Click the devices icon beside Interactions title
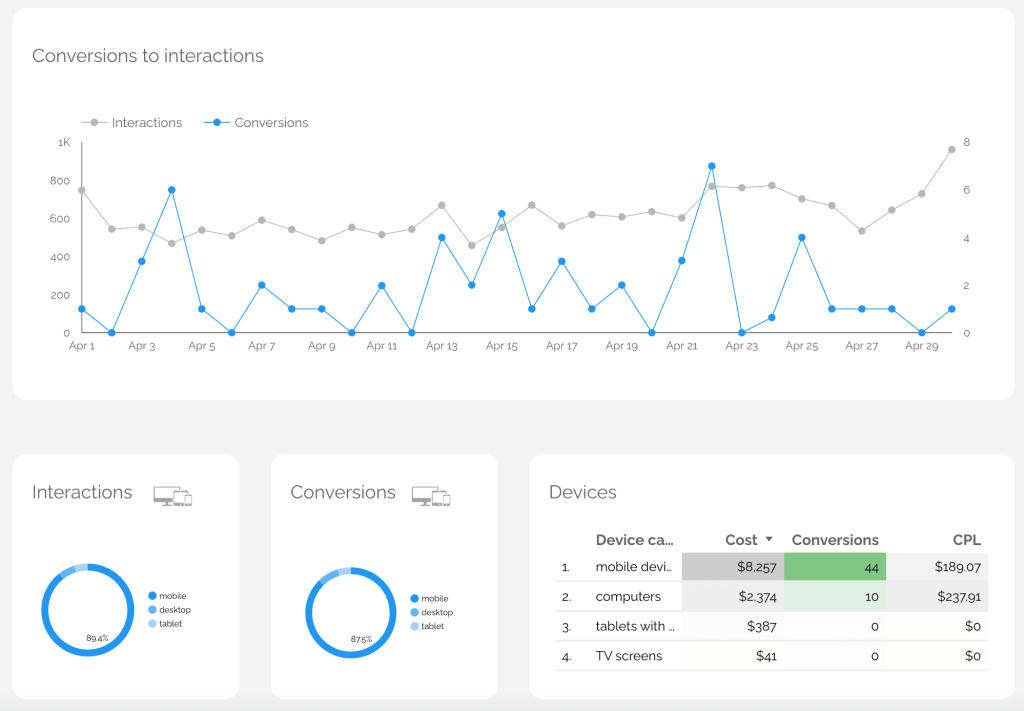 point(172,496)
